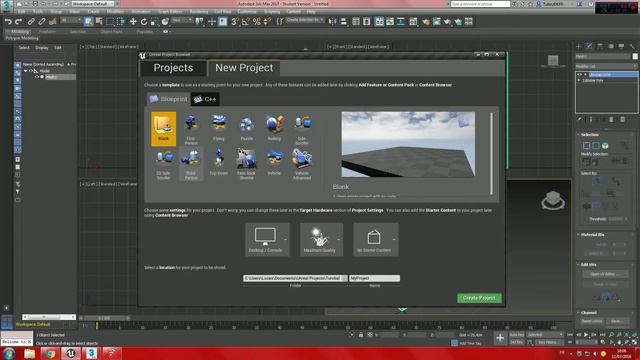Select the Vehicle Advanced template
This screenshot has width=640, height=360.
302,164
